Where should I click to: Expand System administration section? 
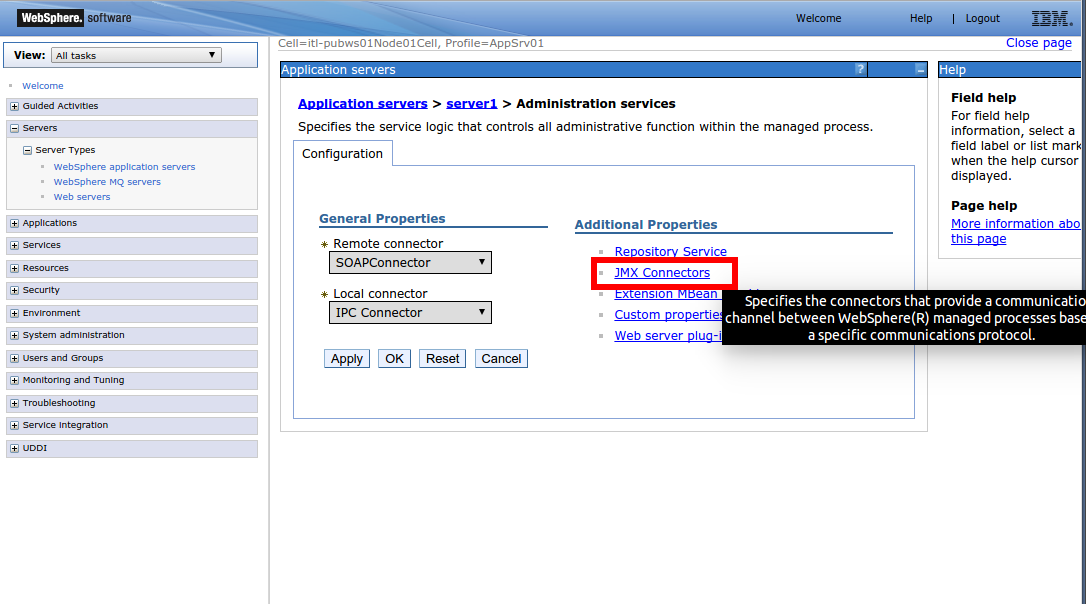[14, 335]
